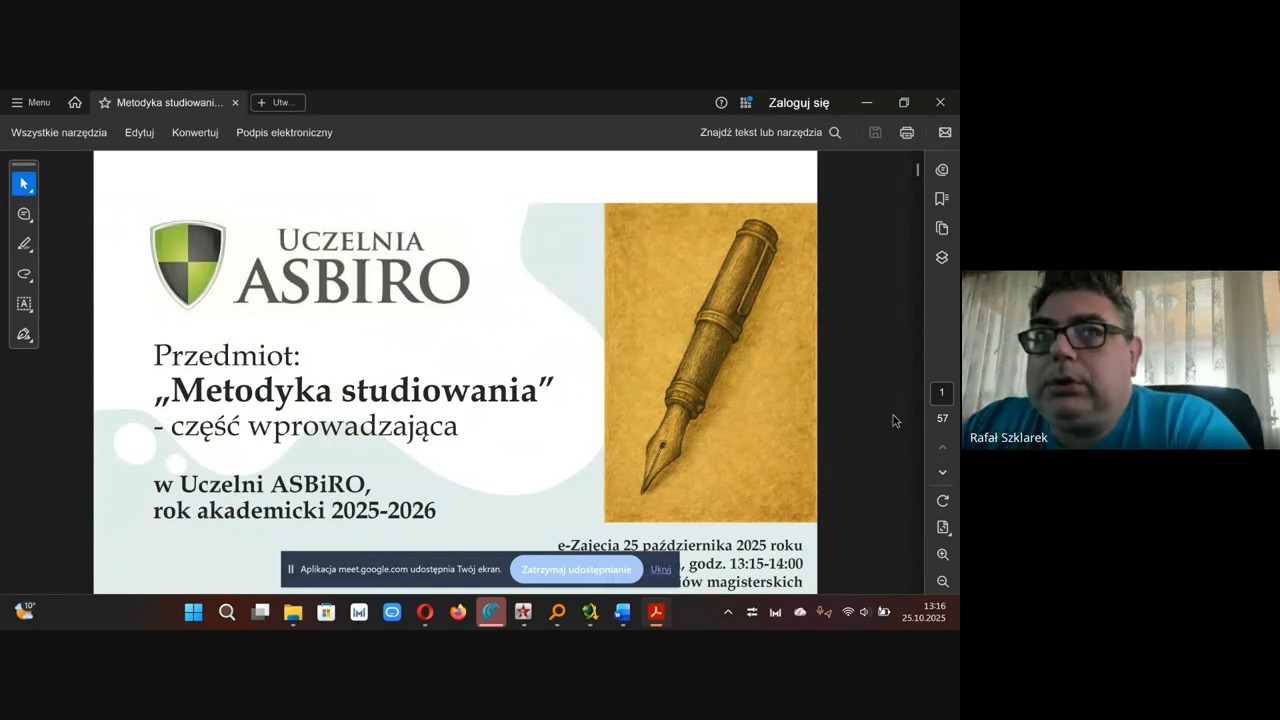Screen dimensions: 1280x720
Task: Open the Menu hamburger
Action: (x=30, y=103)
